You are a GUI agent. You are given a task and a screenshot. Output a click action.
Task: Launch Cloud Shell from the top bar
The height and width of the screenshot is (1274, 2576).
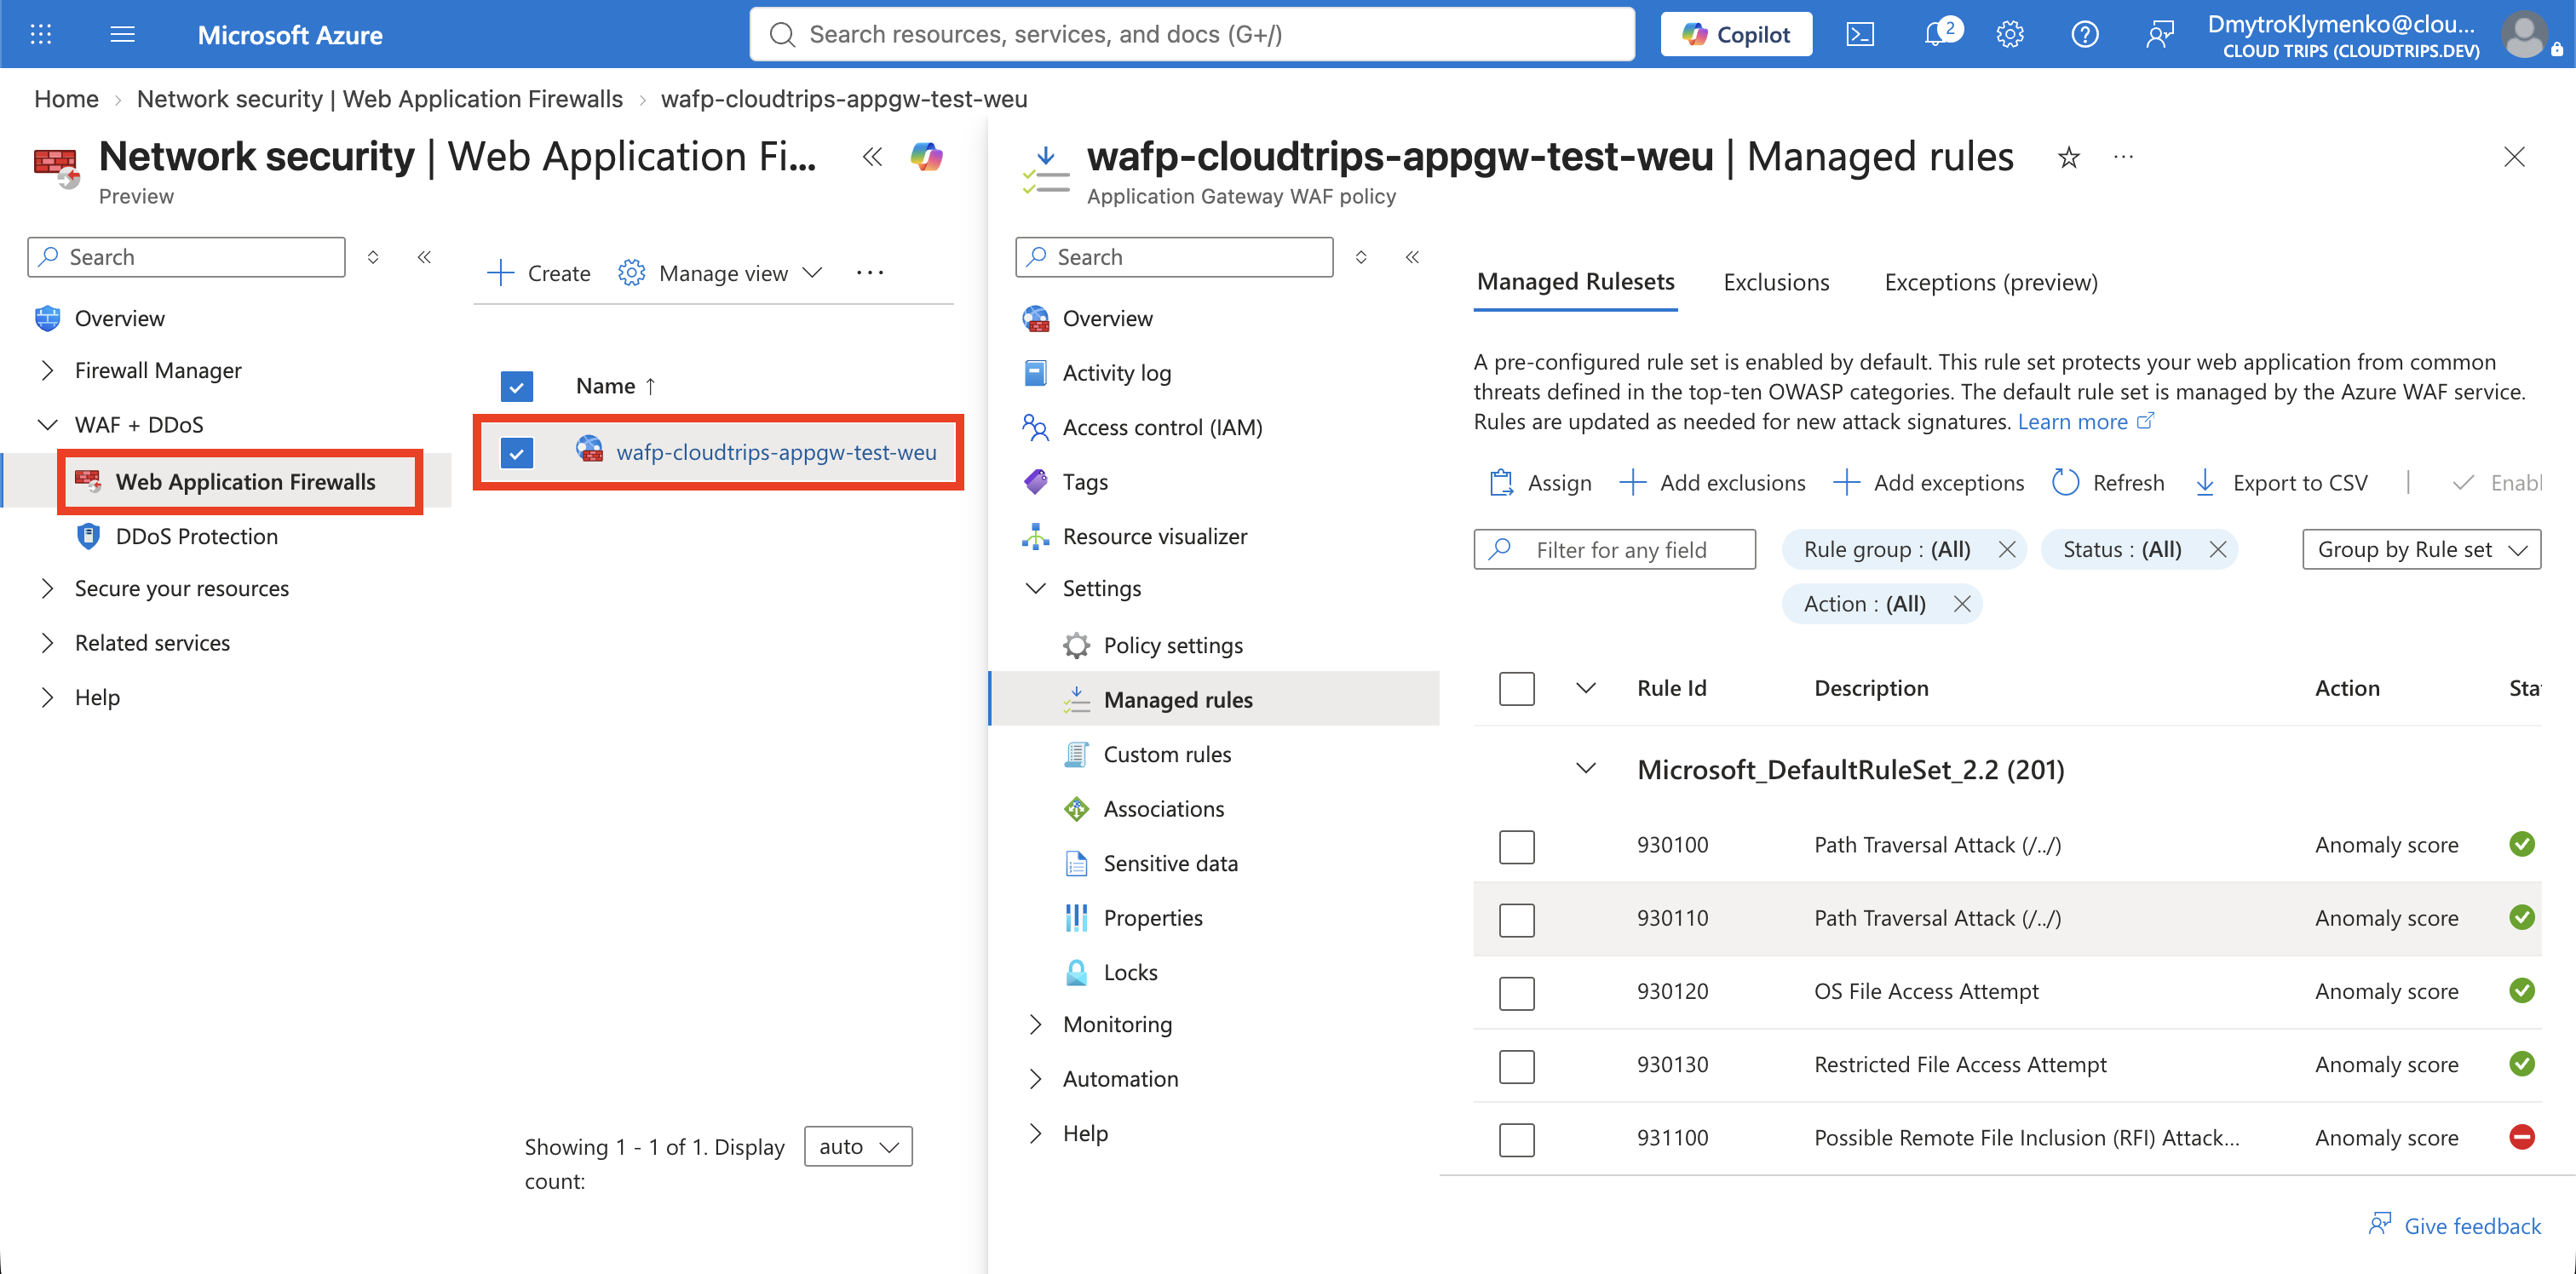click(1859, 34)
